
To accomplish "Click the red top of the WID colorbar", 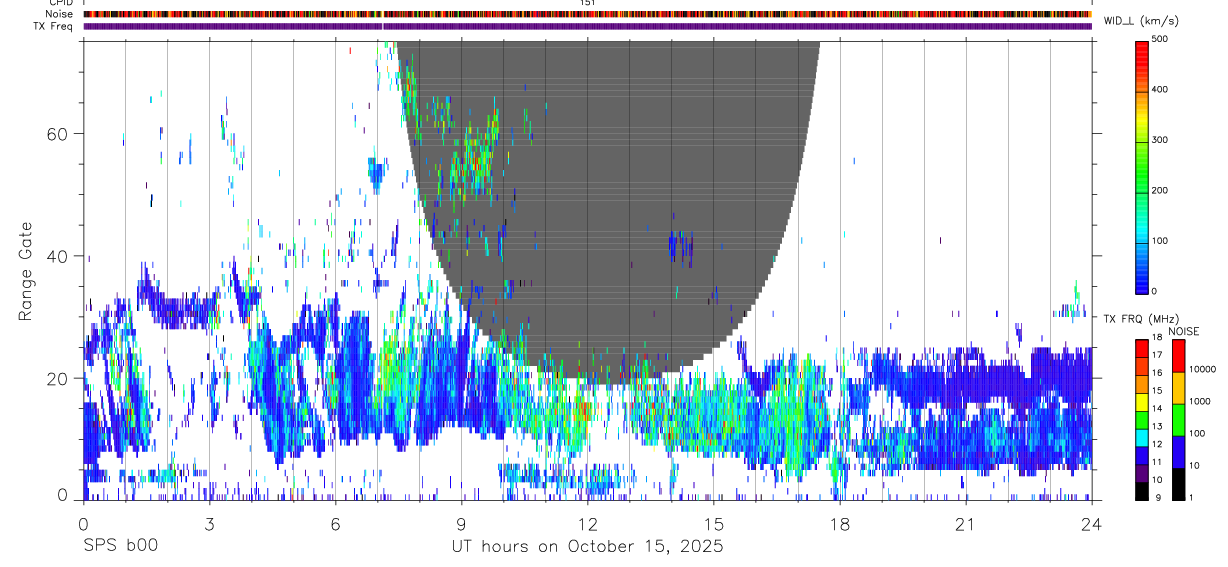I will [1141, 55].
